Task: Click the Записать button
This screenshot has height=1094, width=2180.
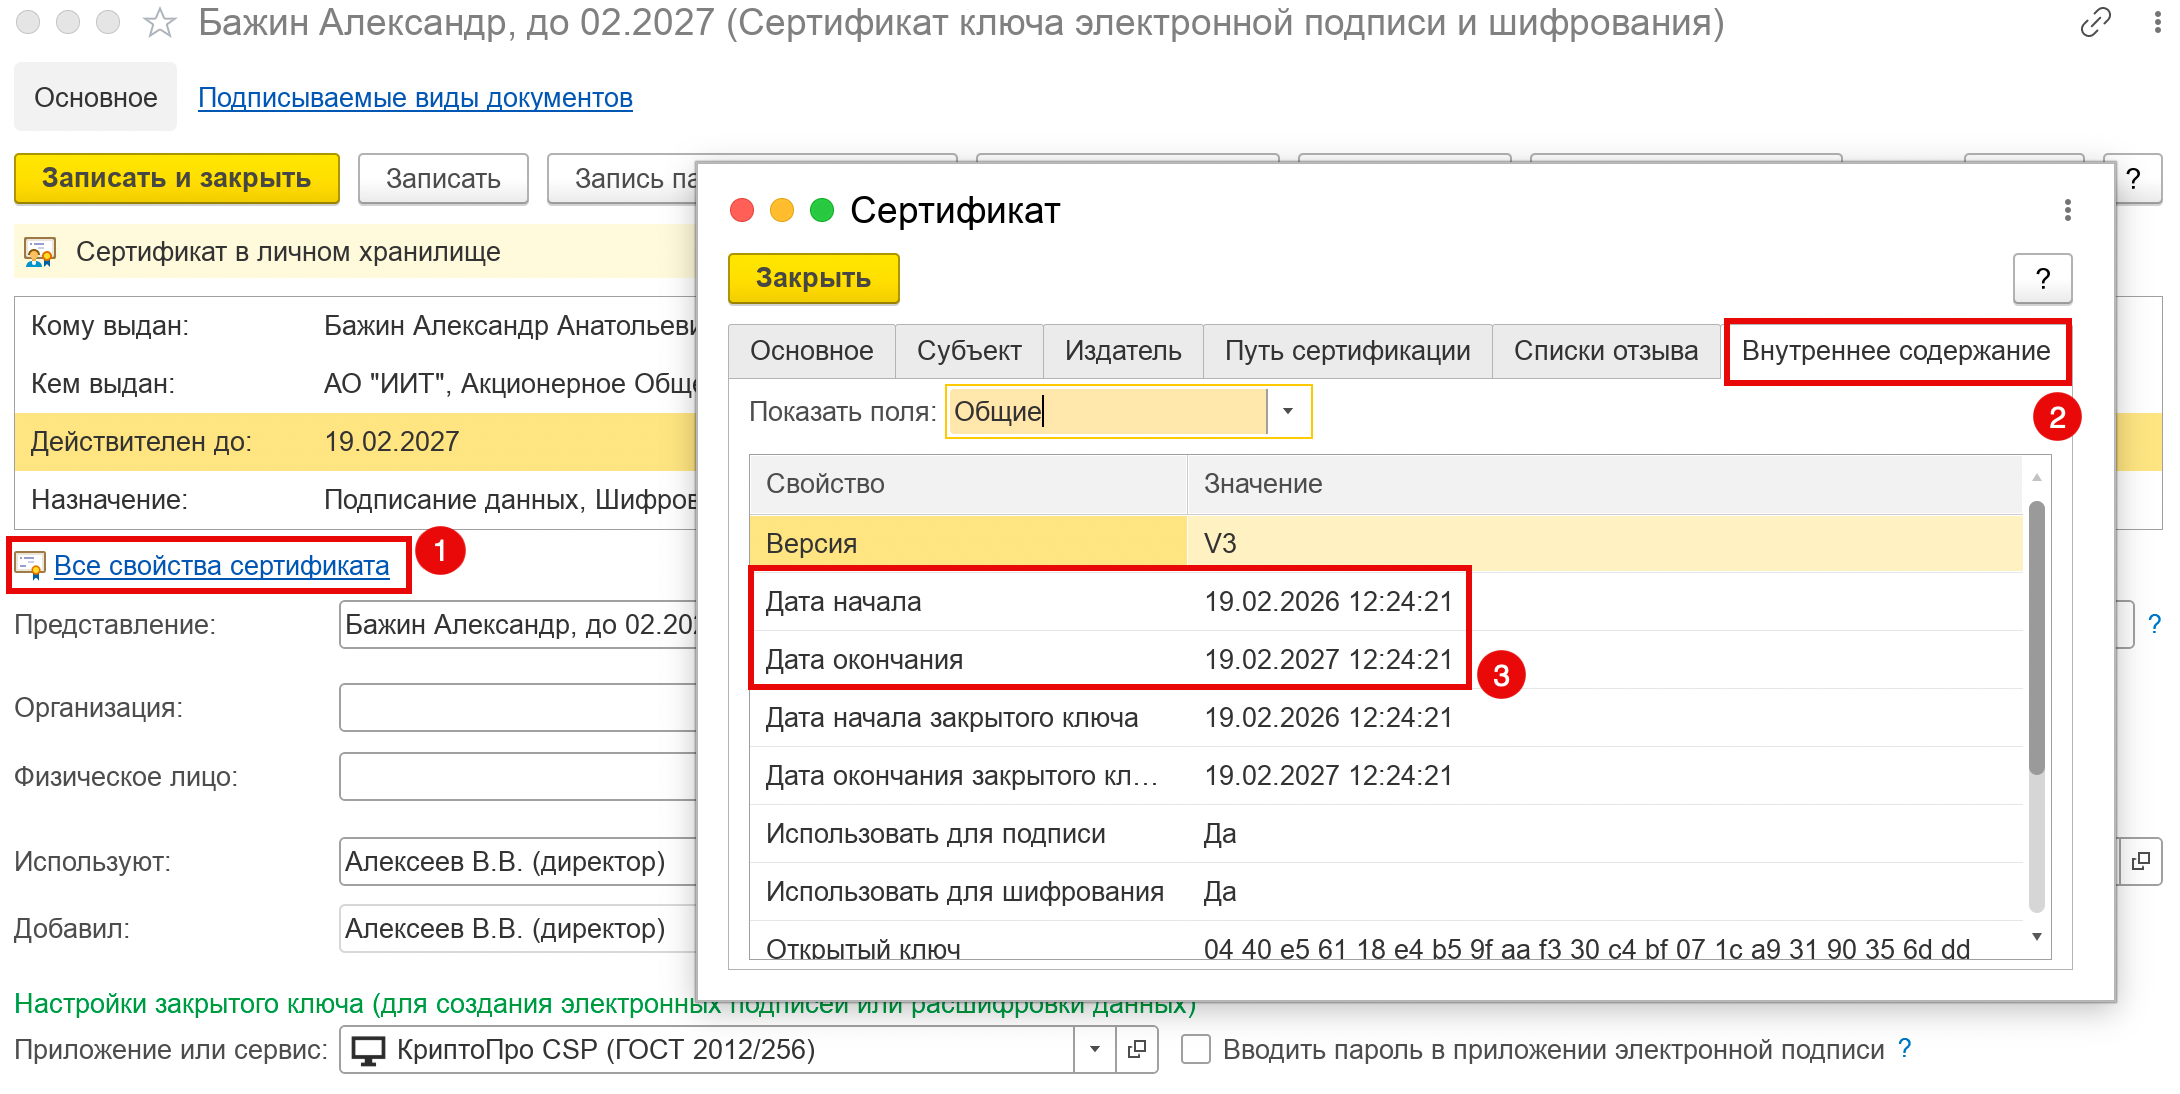Action: [x=443, y=179]
